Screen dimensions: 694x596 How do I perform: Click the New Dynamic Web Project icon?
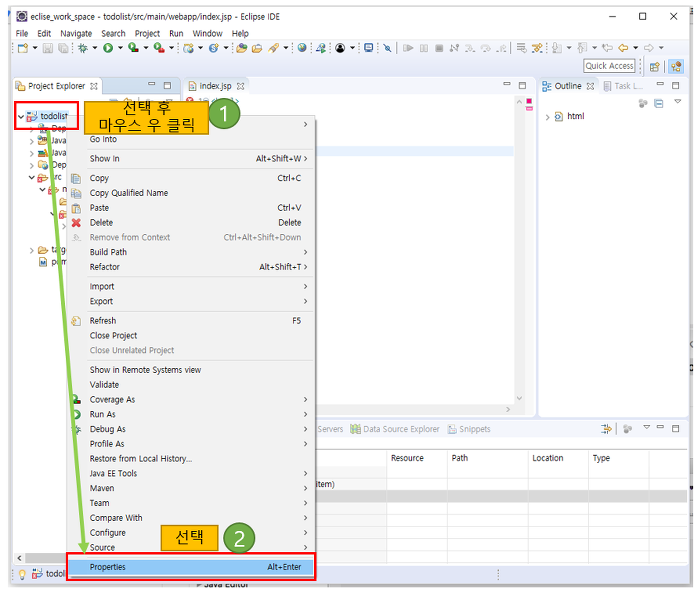[189, 48]
